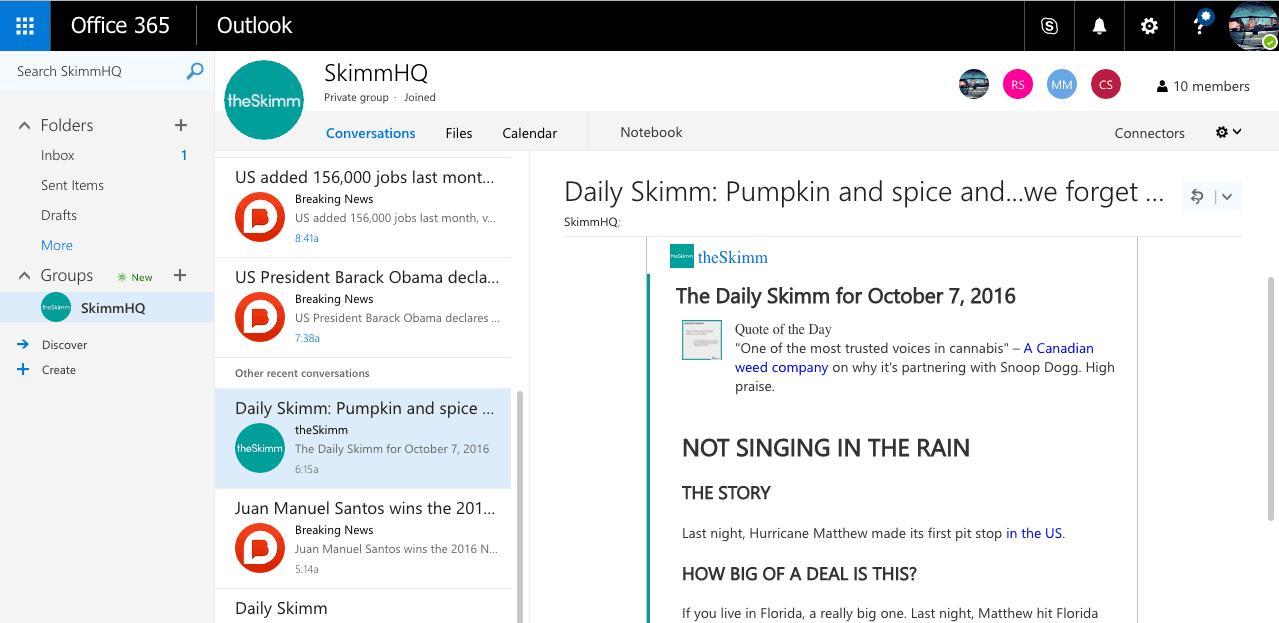Open Barack Obama declares conversation

pos(363,307)
